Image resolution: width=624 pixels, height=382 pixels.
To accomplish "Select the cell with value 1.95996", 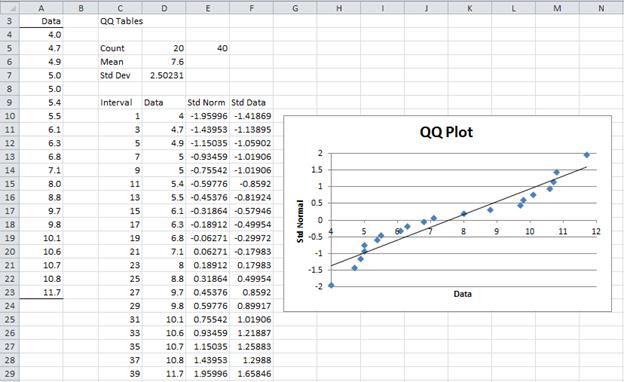I will pos(208,374).
